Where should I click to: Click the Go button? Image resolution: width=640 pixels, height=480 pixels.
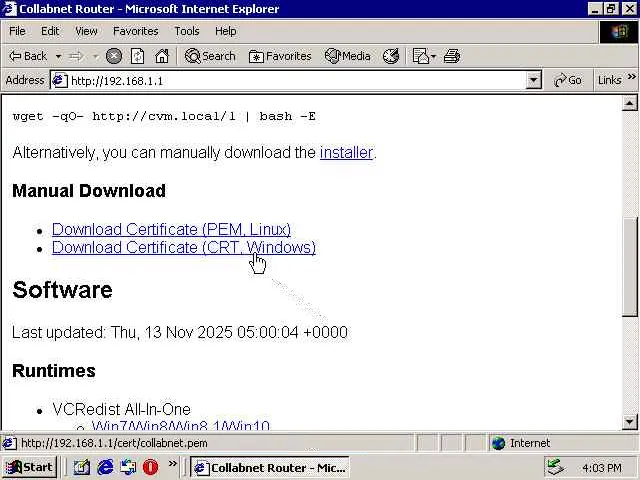[568, 80]
